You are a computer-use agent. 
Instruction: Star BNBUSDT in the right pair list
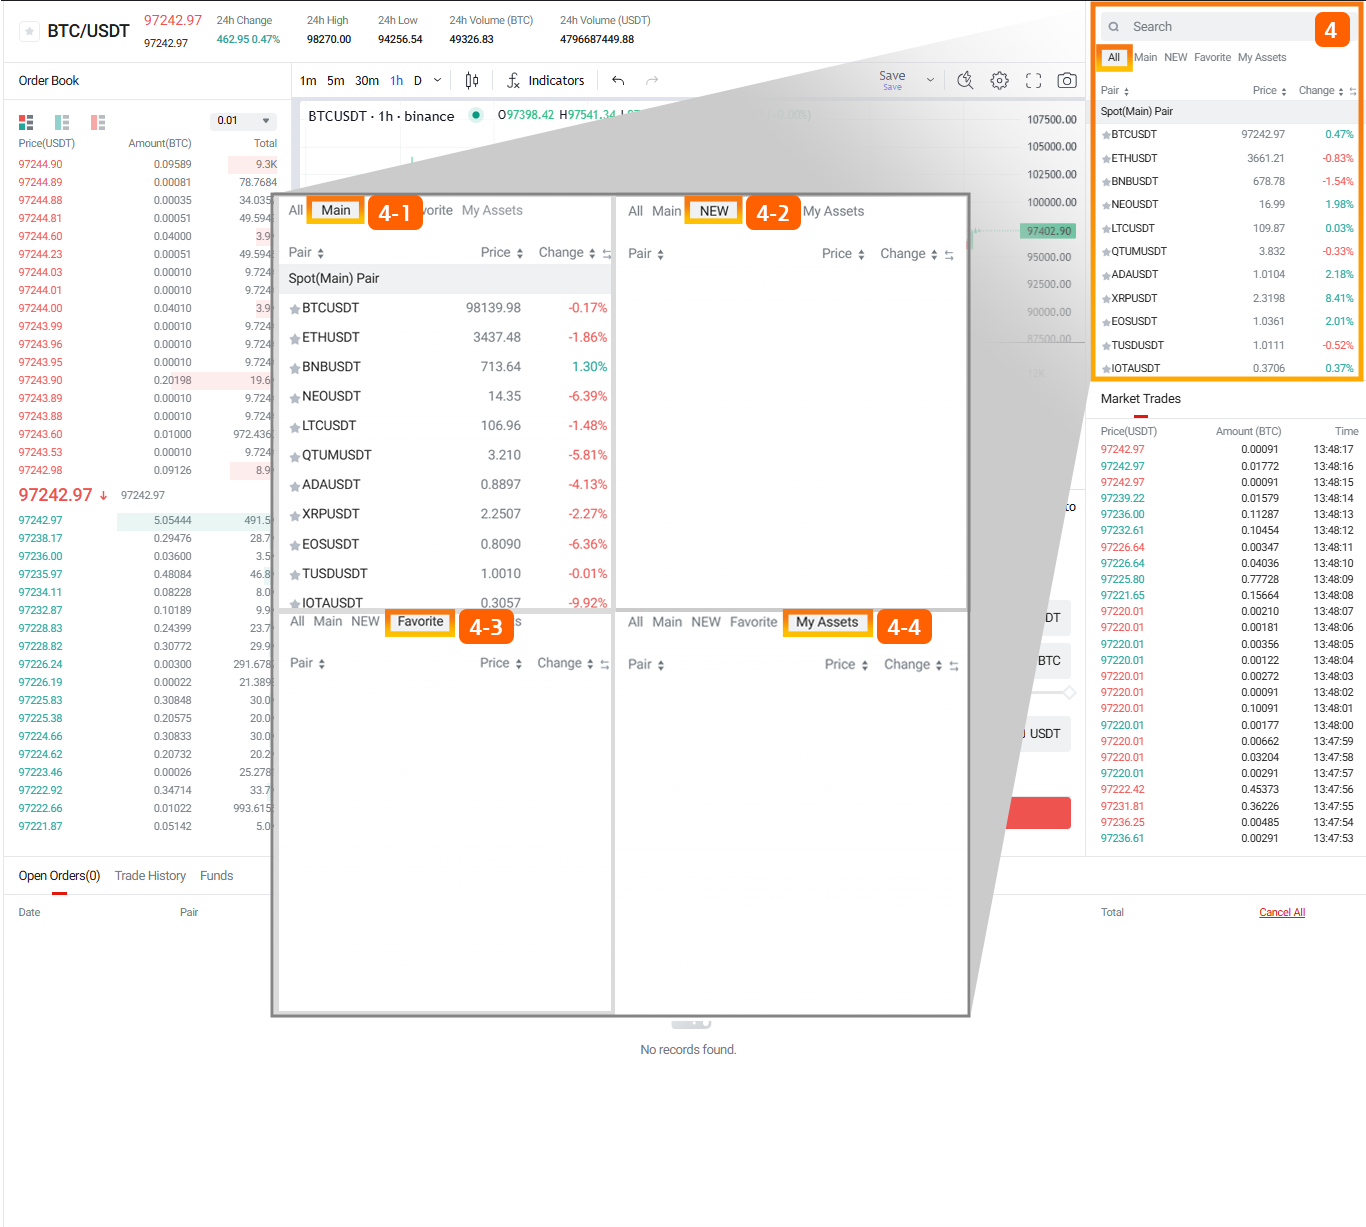tap(1106, 182)
